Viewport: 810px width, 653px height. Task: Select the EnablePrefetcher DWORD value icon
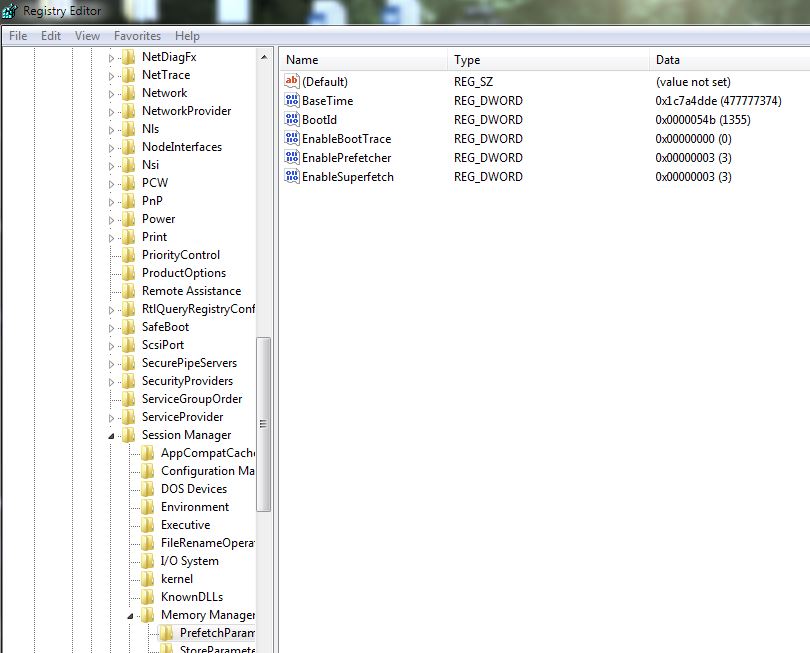[291, 157]
